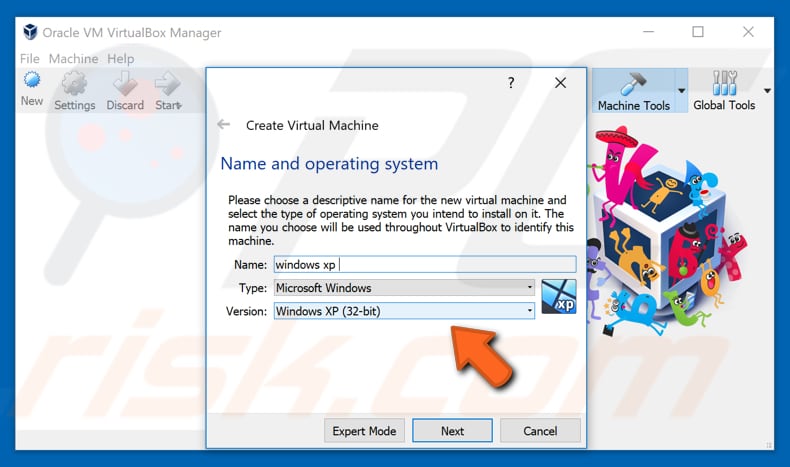Click the 'Name:' label

[x=250, y=264]
